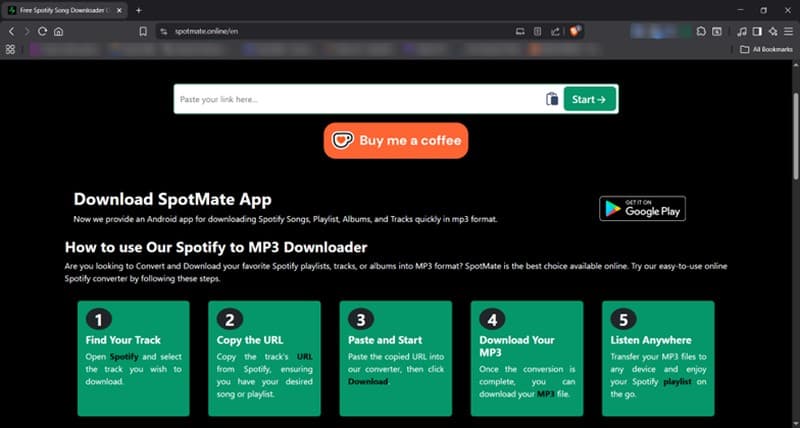Select the Free Spotify Song Downloader tab
The image size is (800, 428).
[65, 10]
